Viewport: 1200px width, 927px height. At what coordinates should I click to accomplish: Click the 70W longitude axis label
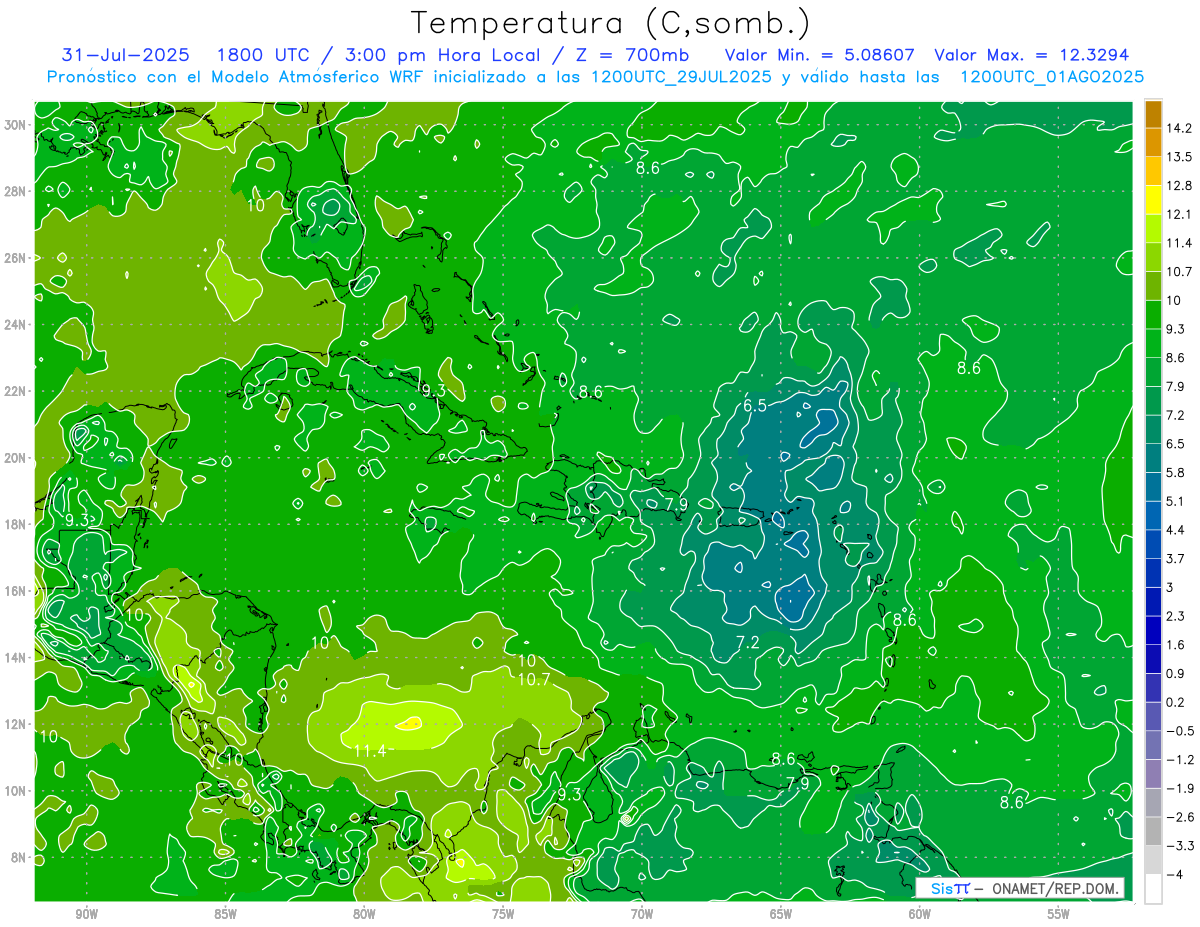[x=642, y=914]
